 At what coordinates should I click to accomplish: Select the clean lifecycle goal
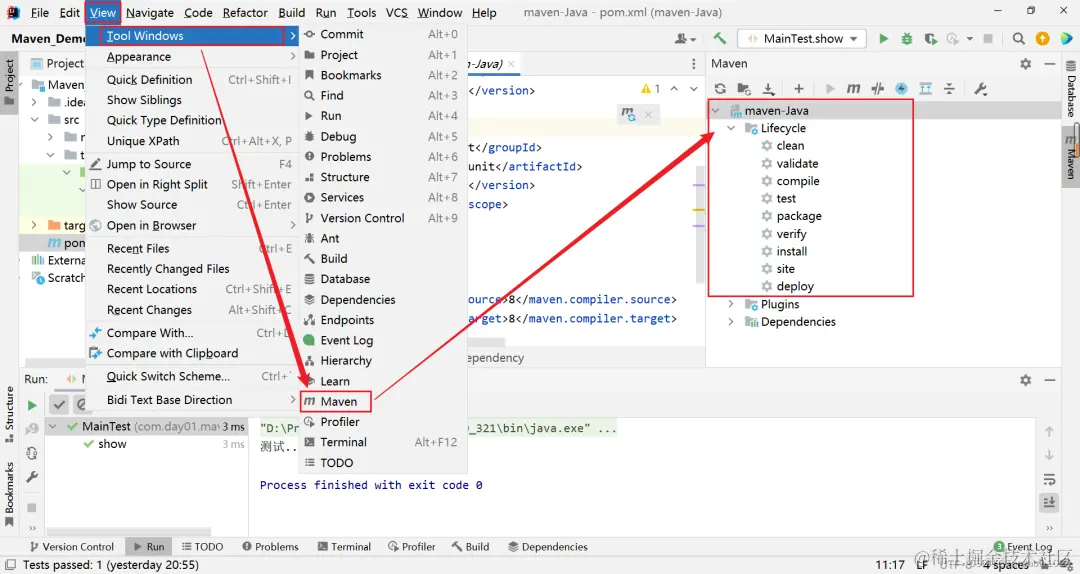coord(790,145)
